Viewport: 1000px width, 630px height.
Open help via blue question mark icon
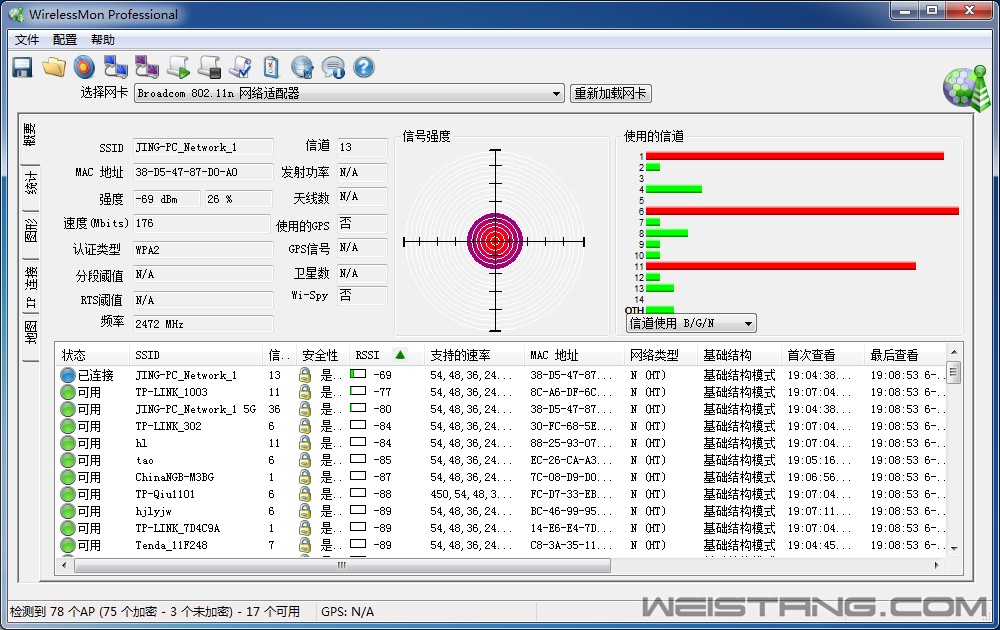point(364,67)
